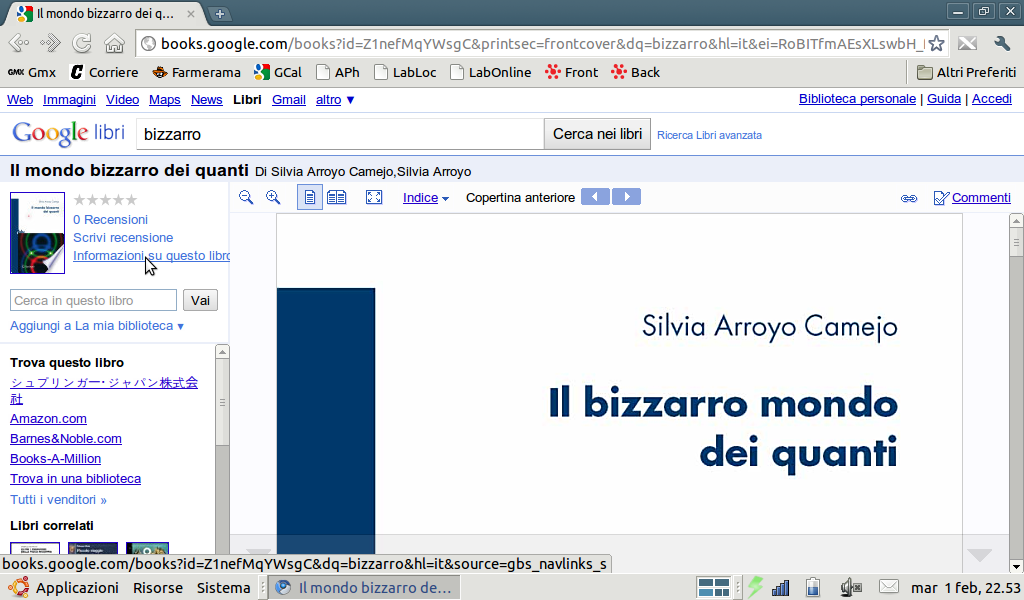Expand the Indice dropdown

coord(426,198)
